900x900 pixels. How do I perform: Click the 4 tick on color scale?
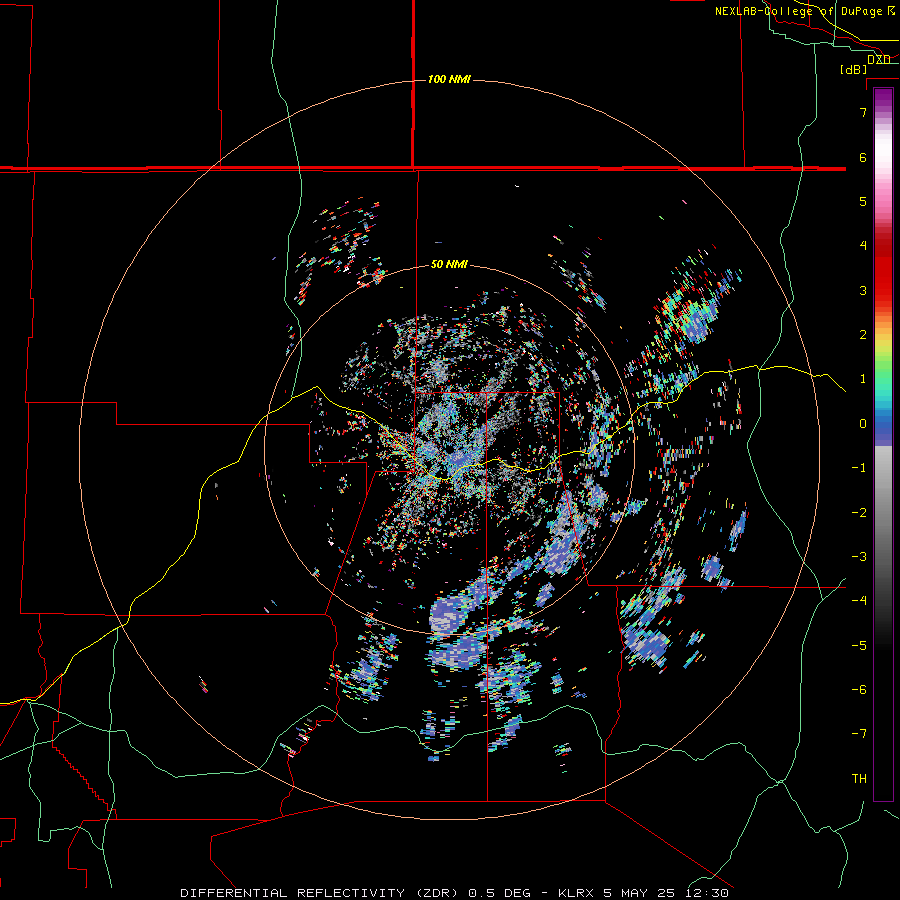[x=863, y=246]
